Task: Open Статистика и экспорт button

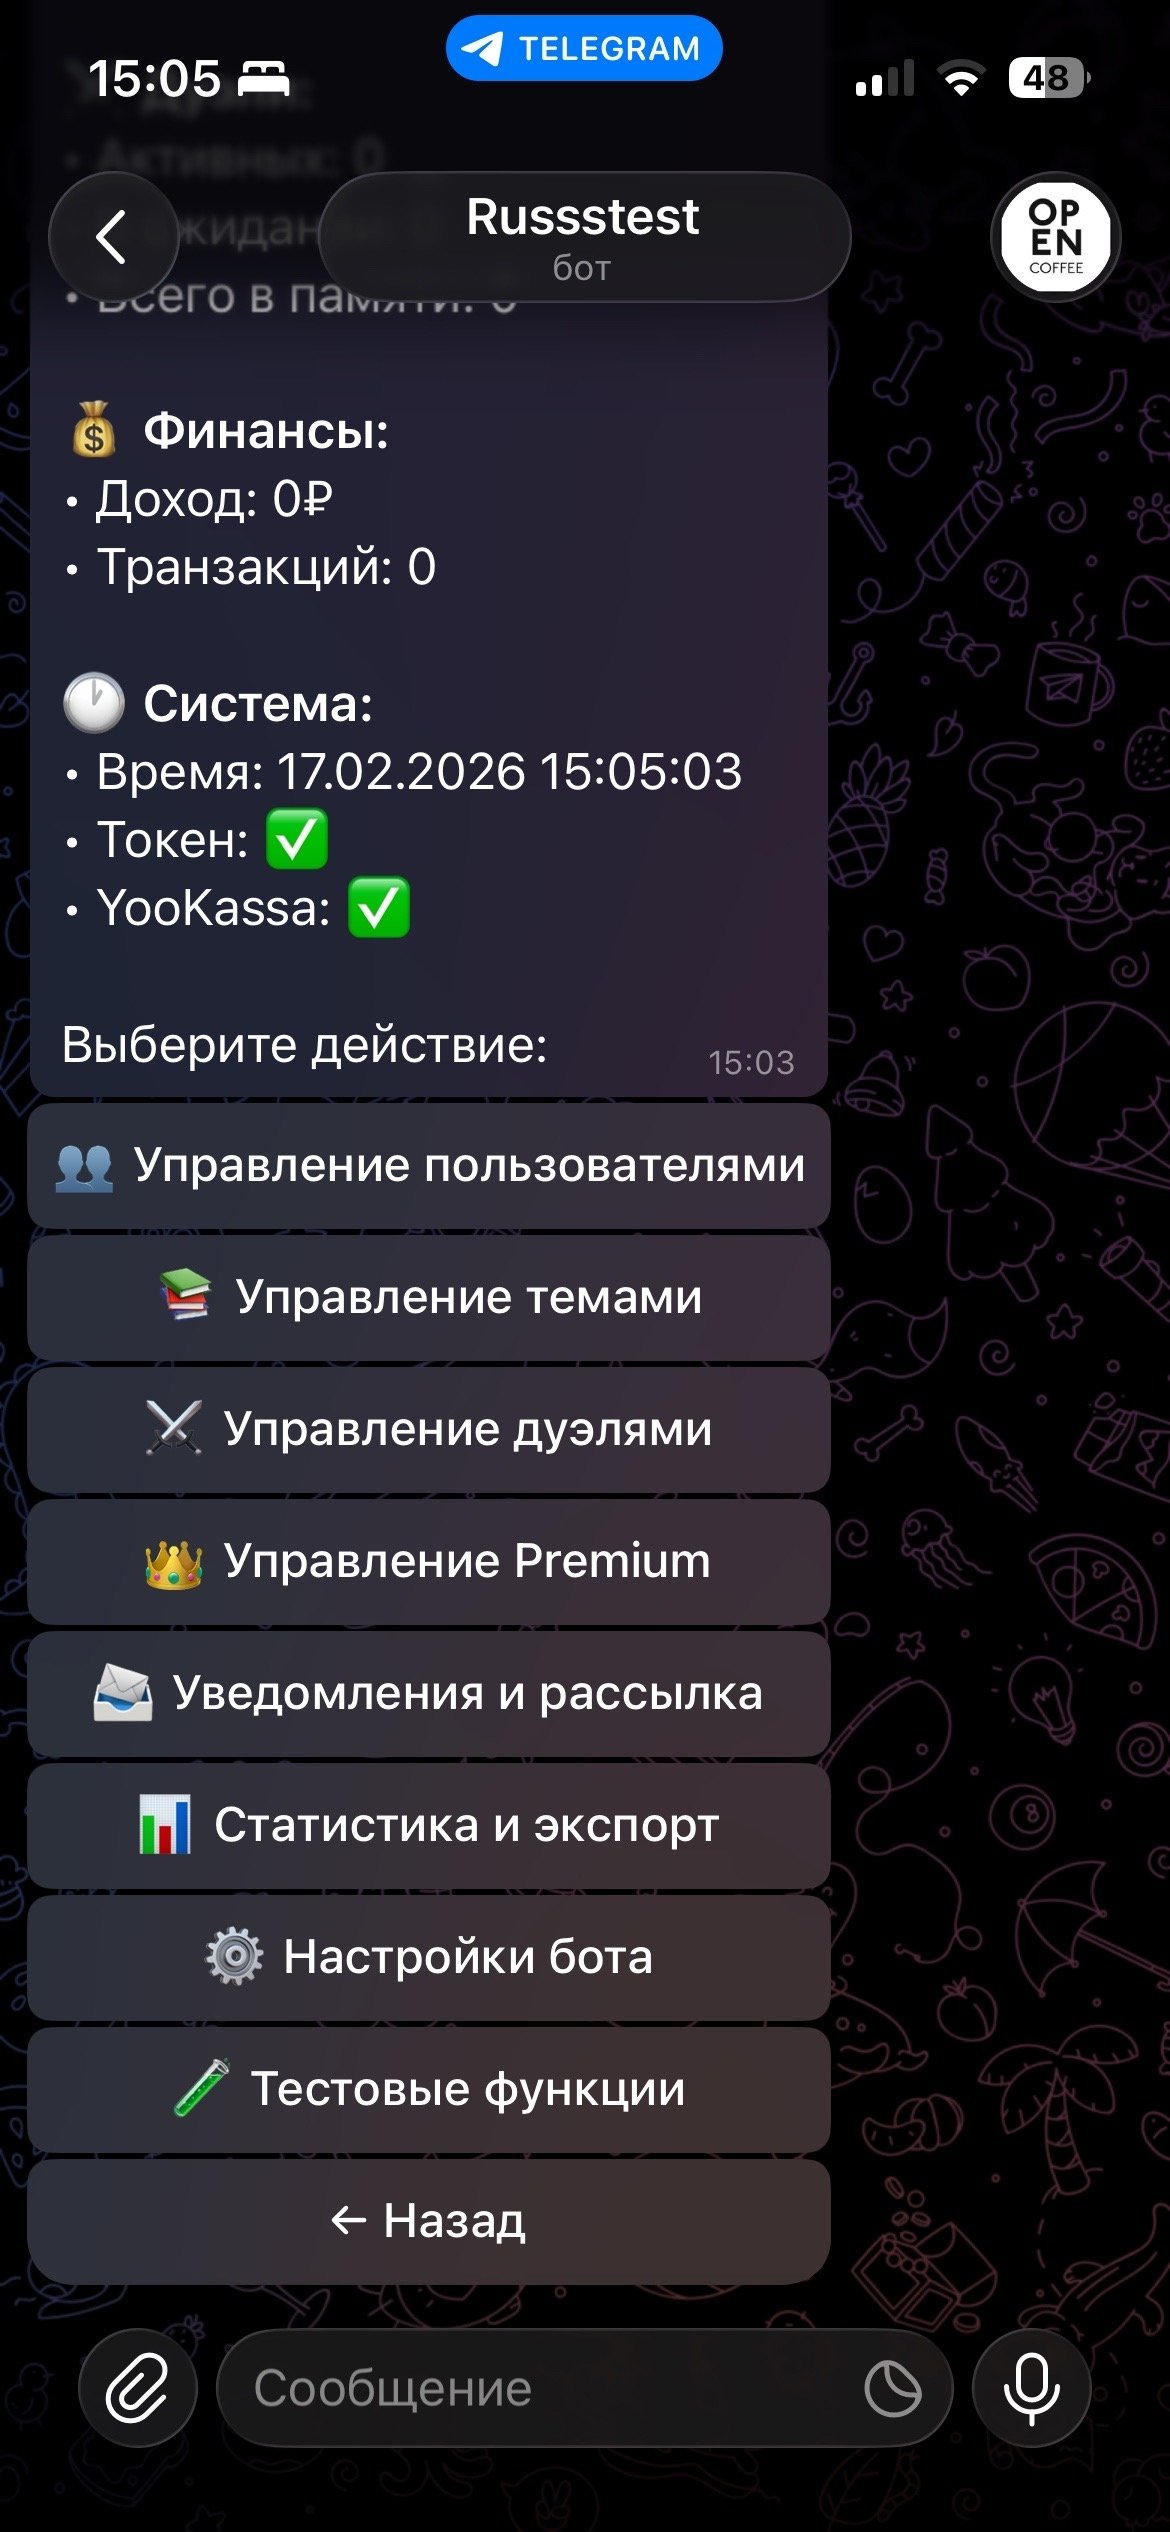Action: (429, 1825)
